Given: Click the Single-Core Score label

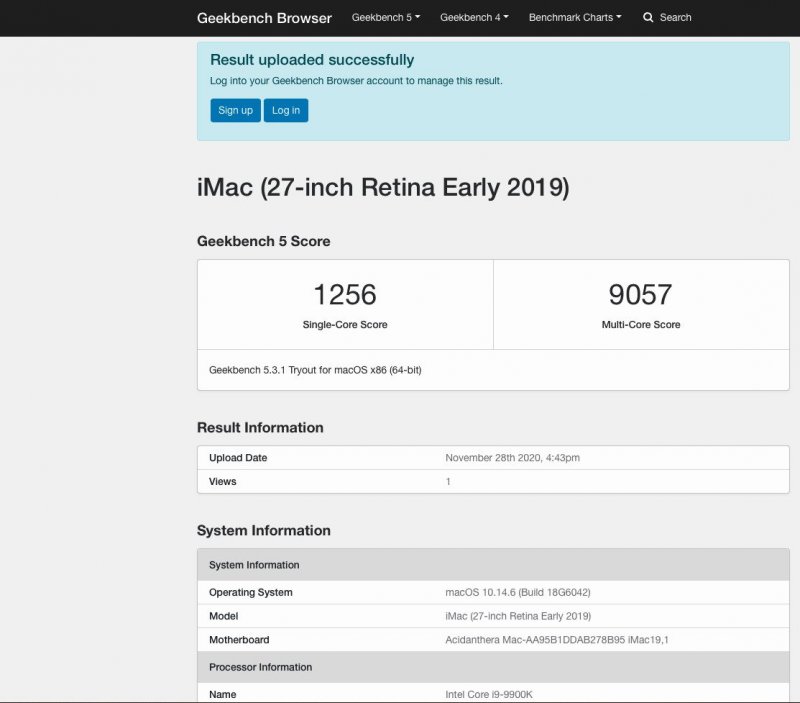Looking at the screenshot, I should pos(345,325).
